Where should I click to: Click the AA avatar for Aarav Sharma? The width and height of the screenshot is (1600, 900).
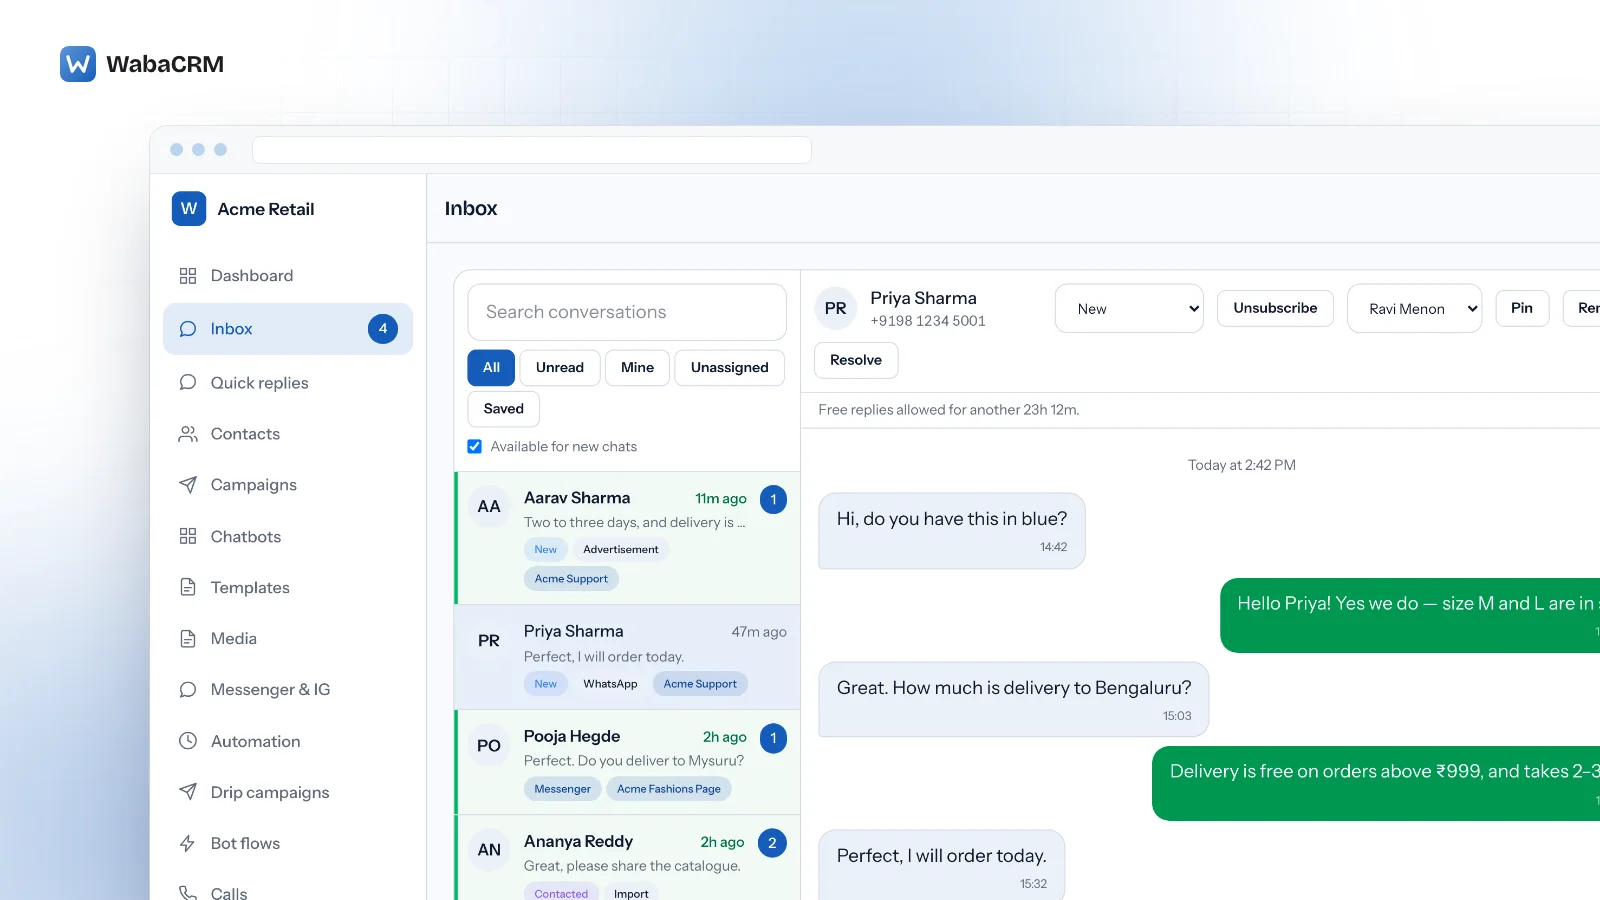click(489, 507)
